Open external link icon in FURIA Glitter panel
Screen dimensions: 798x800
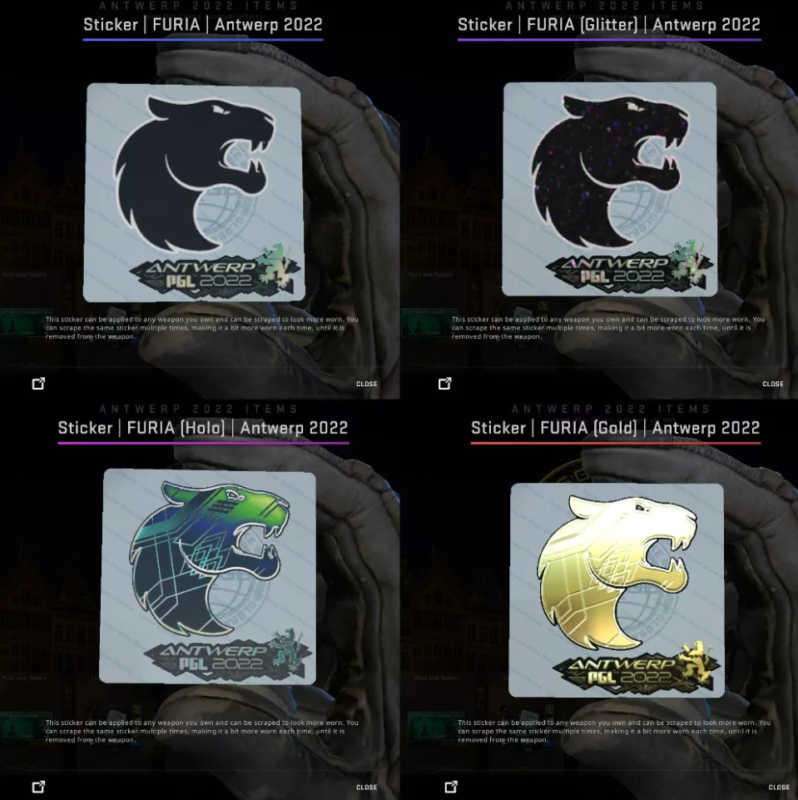pyautogui.click(x=444, y=384)
